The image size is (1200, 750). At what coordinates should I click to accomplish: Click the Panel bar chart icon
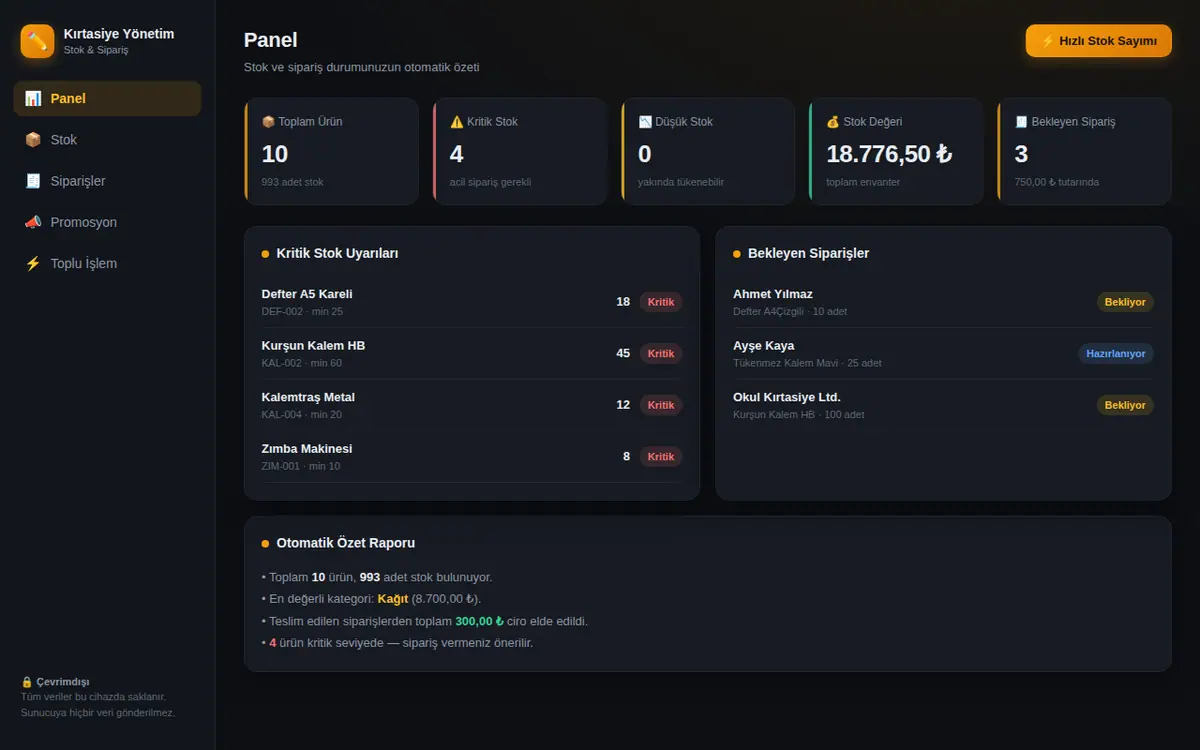pyautogui.click(x=33, y=98)
